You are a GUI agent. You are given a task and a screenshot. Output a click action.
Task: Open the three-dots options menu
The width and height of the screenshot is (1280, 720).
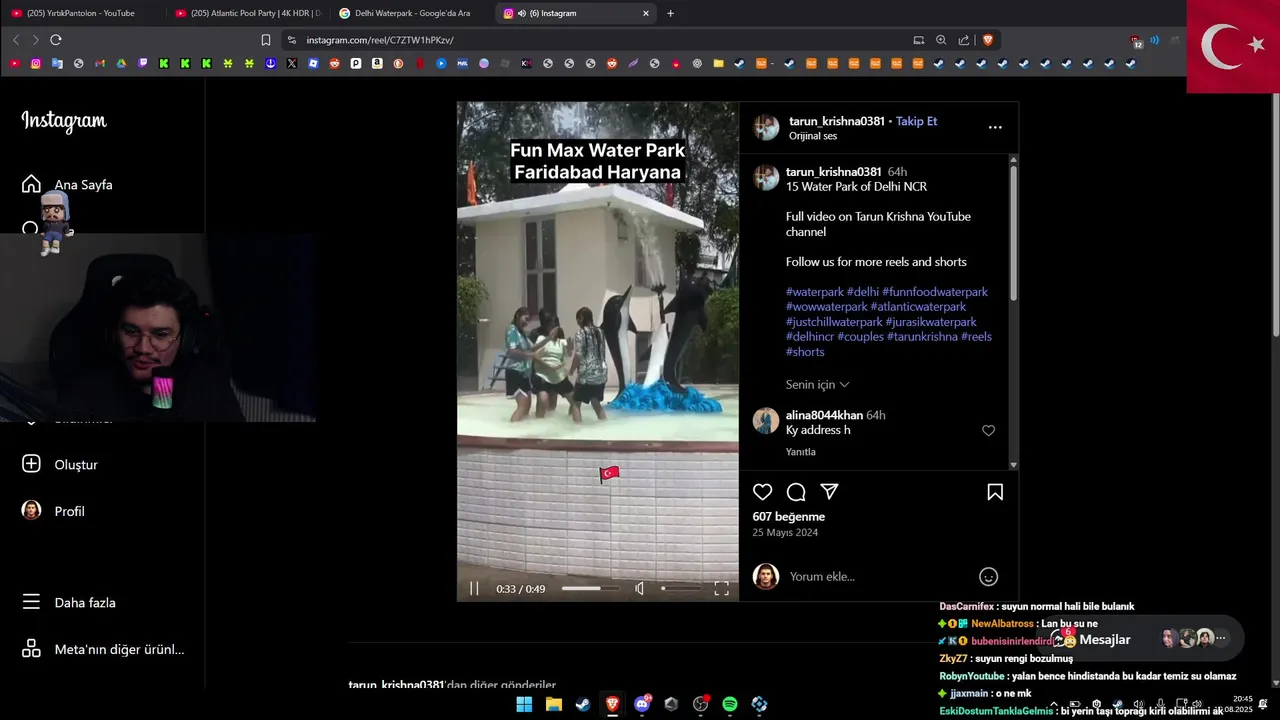tap(995, 127)
